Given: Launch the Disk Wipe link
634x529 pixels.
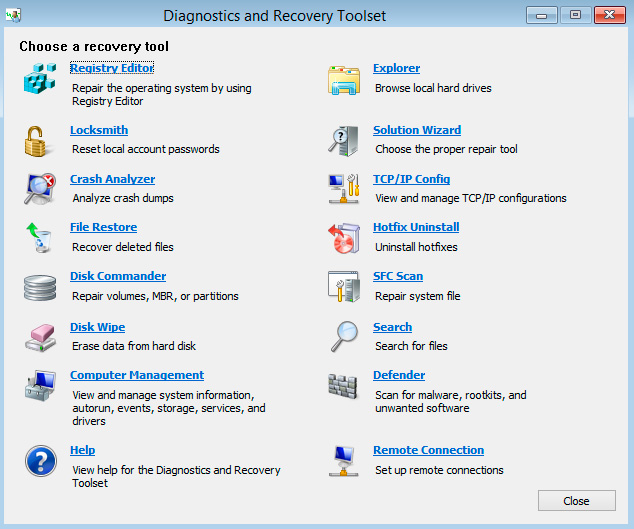Looking at the screenshot, I should [97, 327].
